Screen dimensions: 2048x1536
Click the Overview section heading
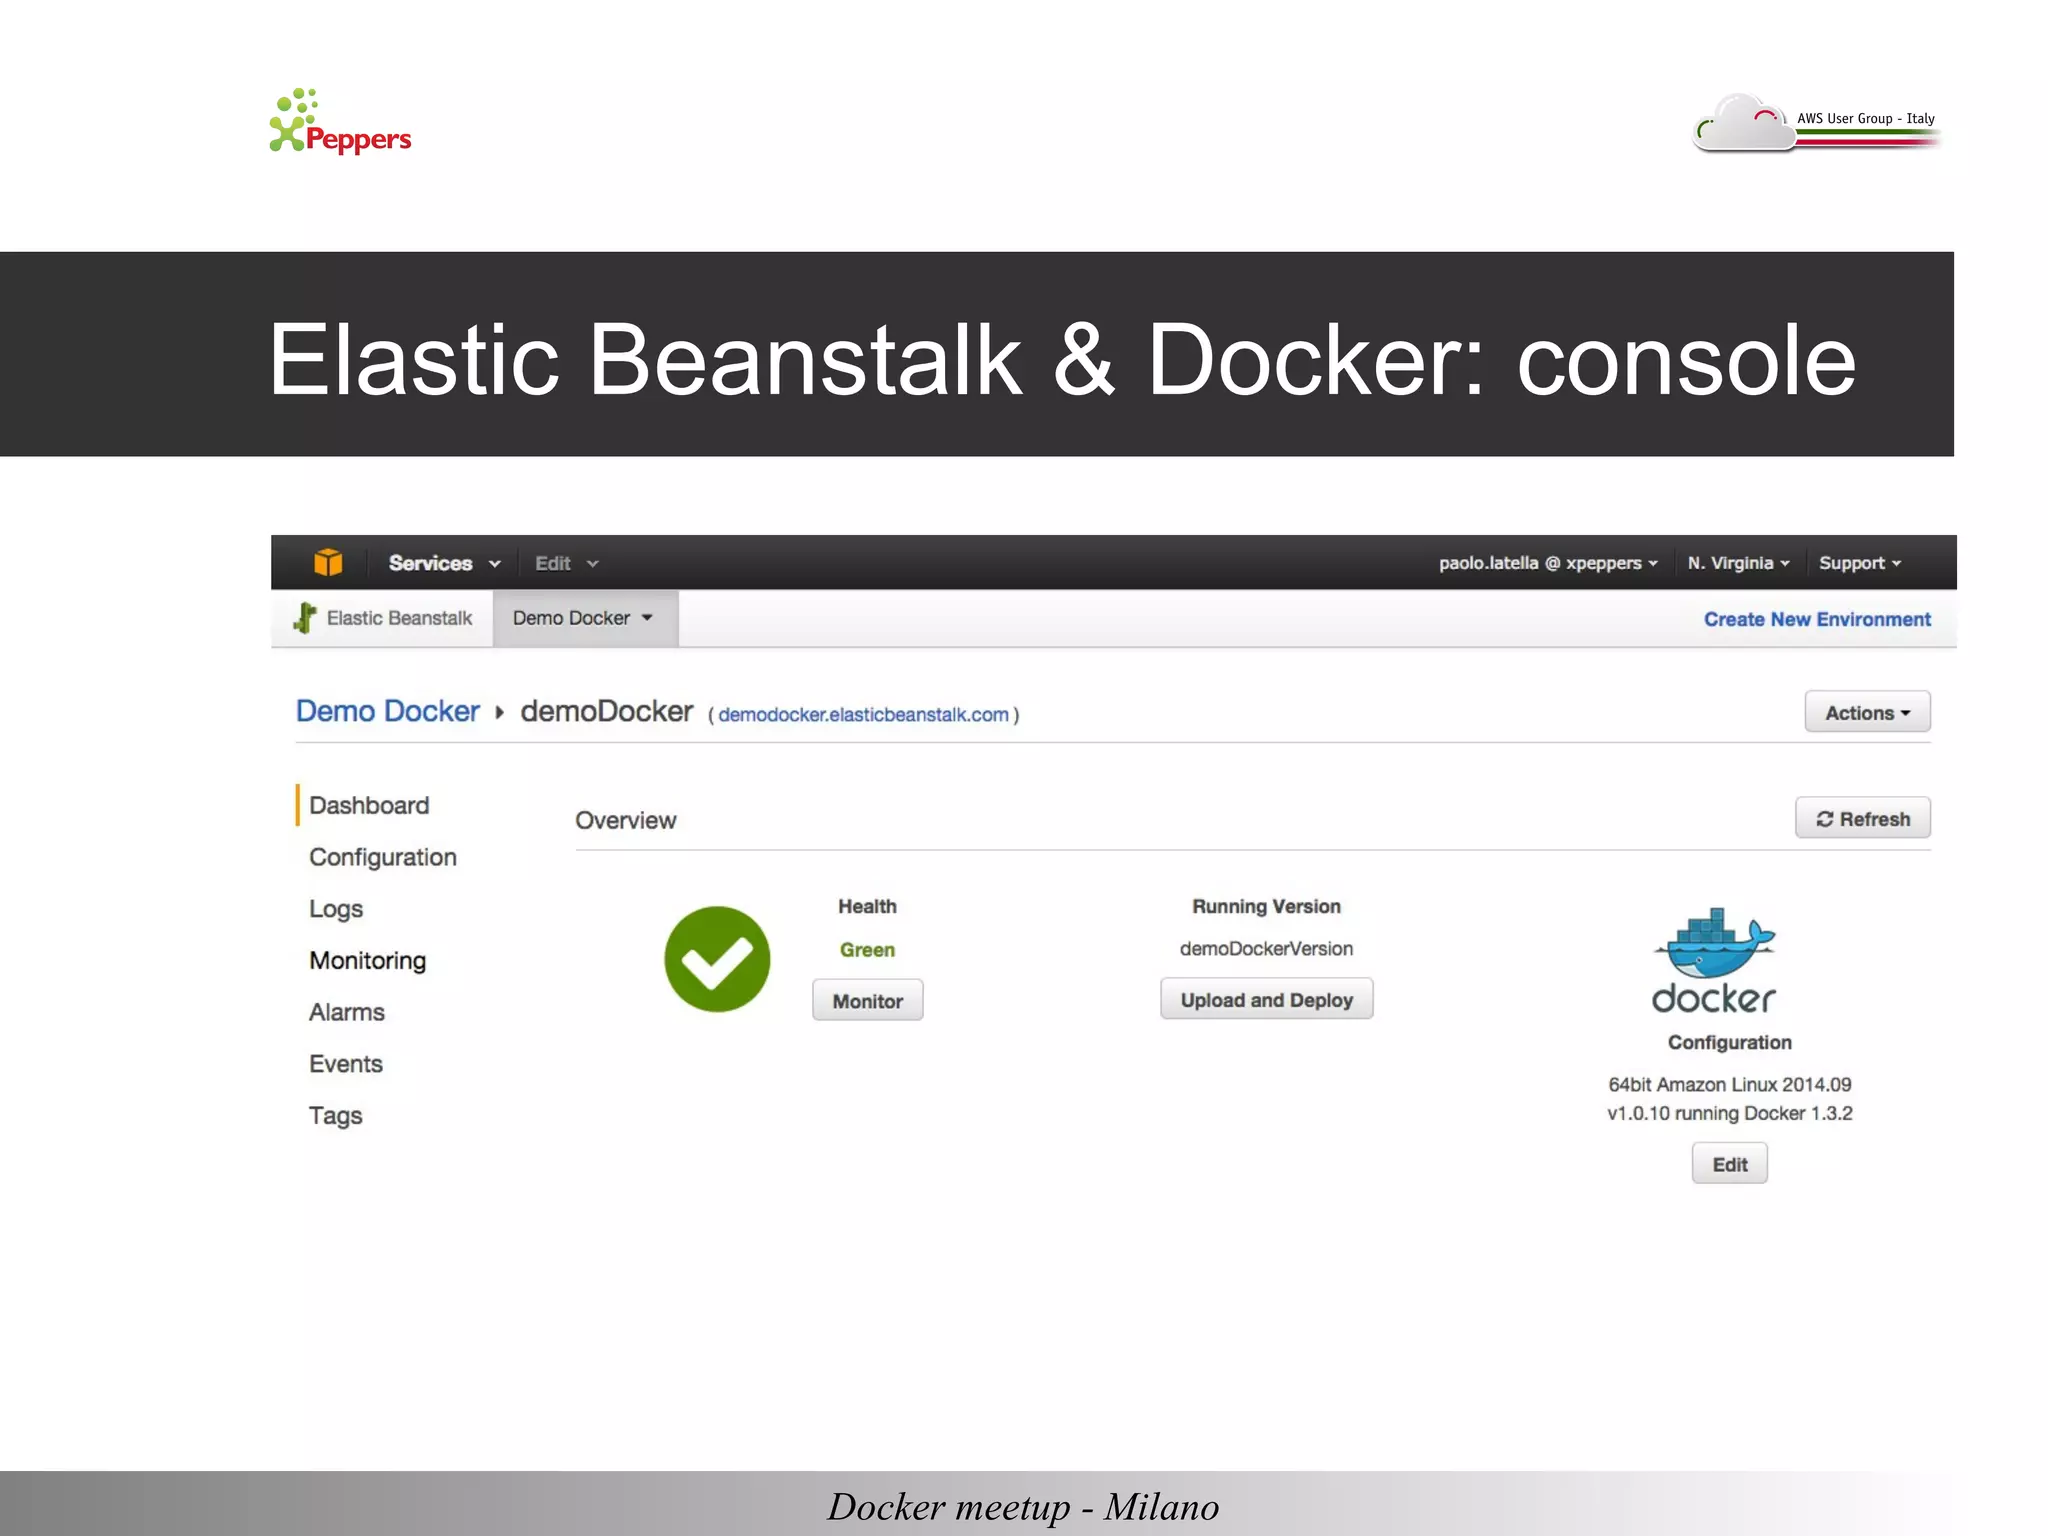click(626, 821)
